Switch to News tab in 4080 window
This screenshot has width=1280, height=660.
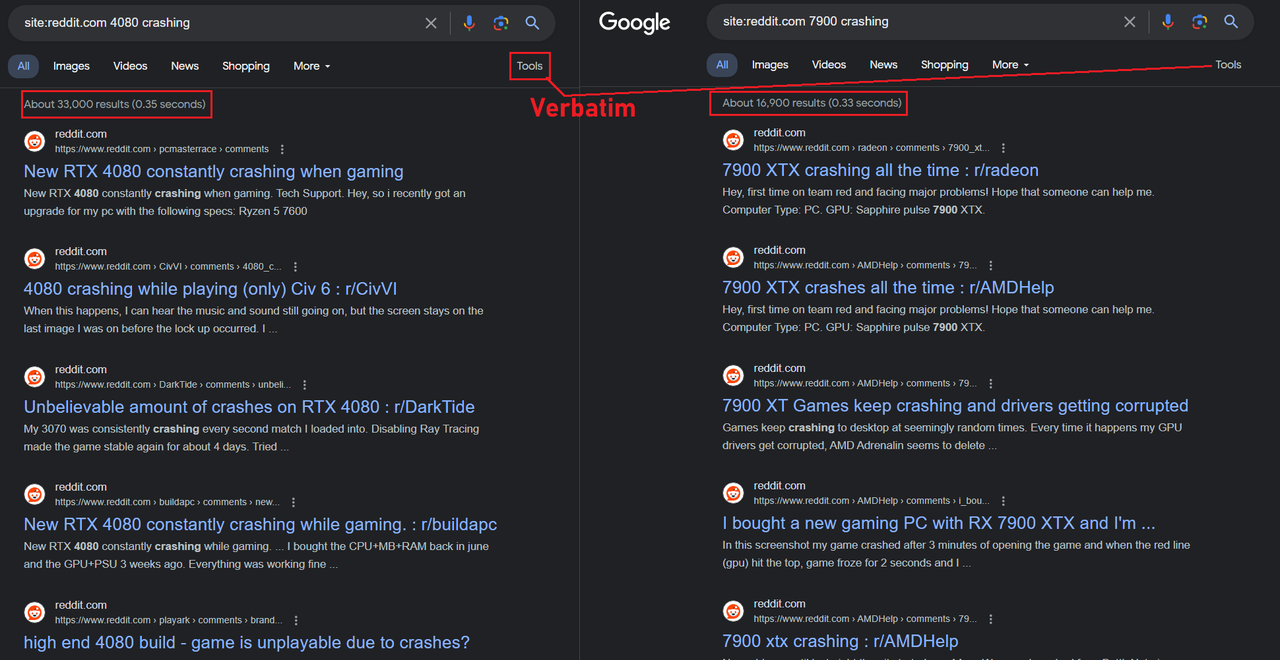tap(185, 66)
